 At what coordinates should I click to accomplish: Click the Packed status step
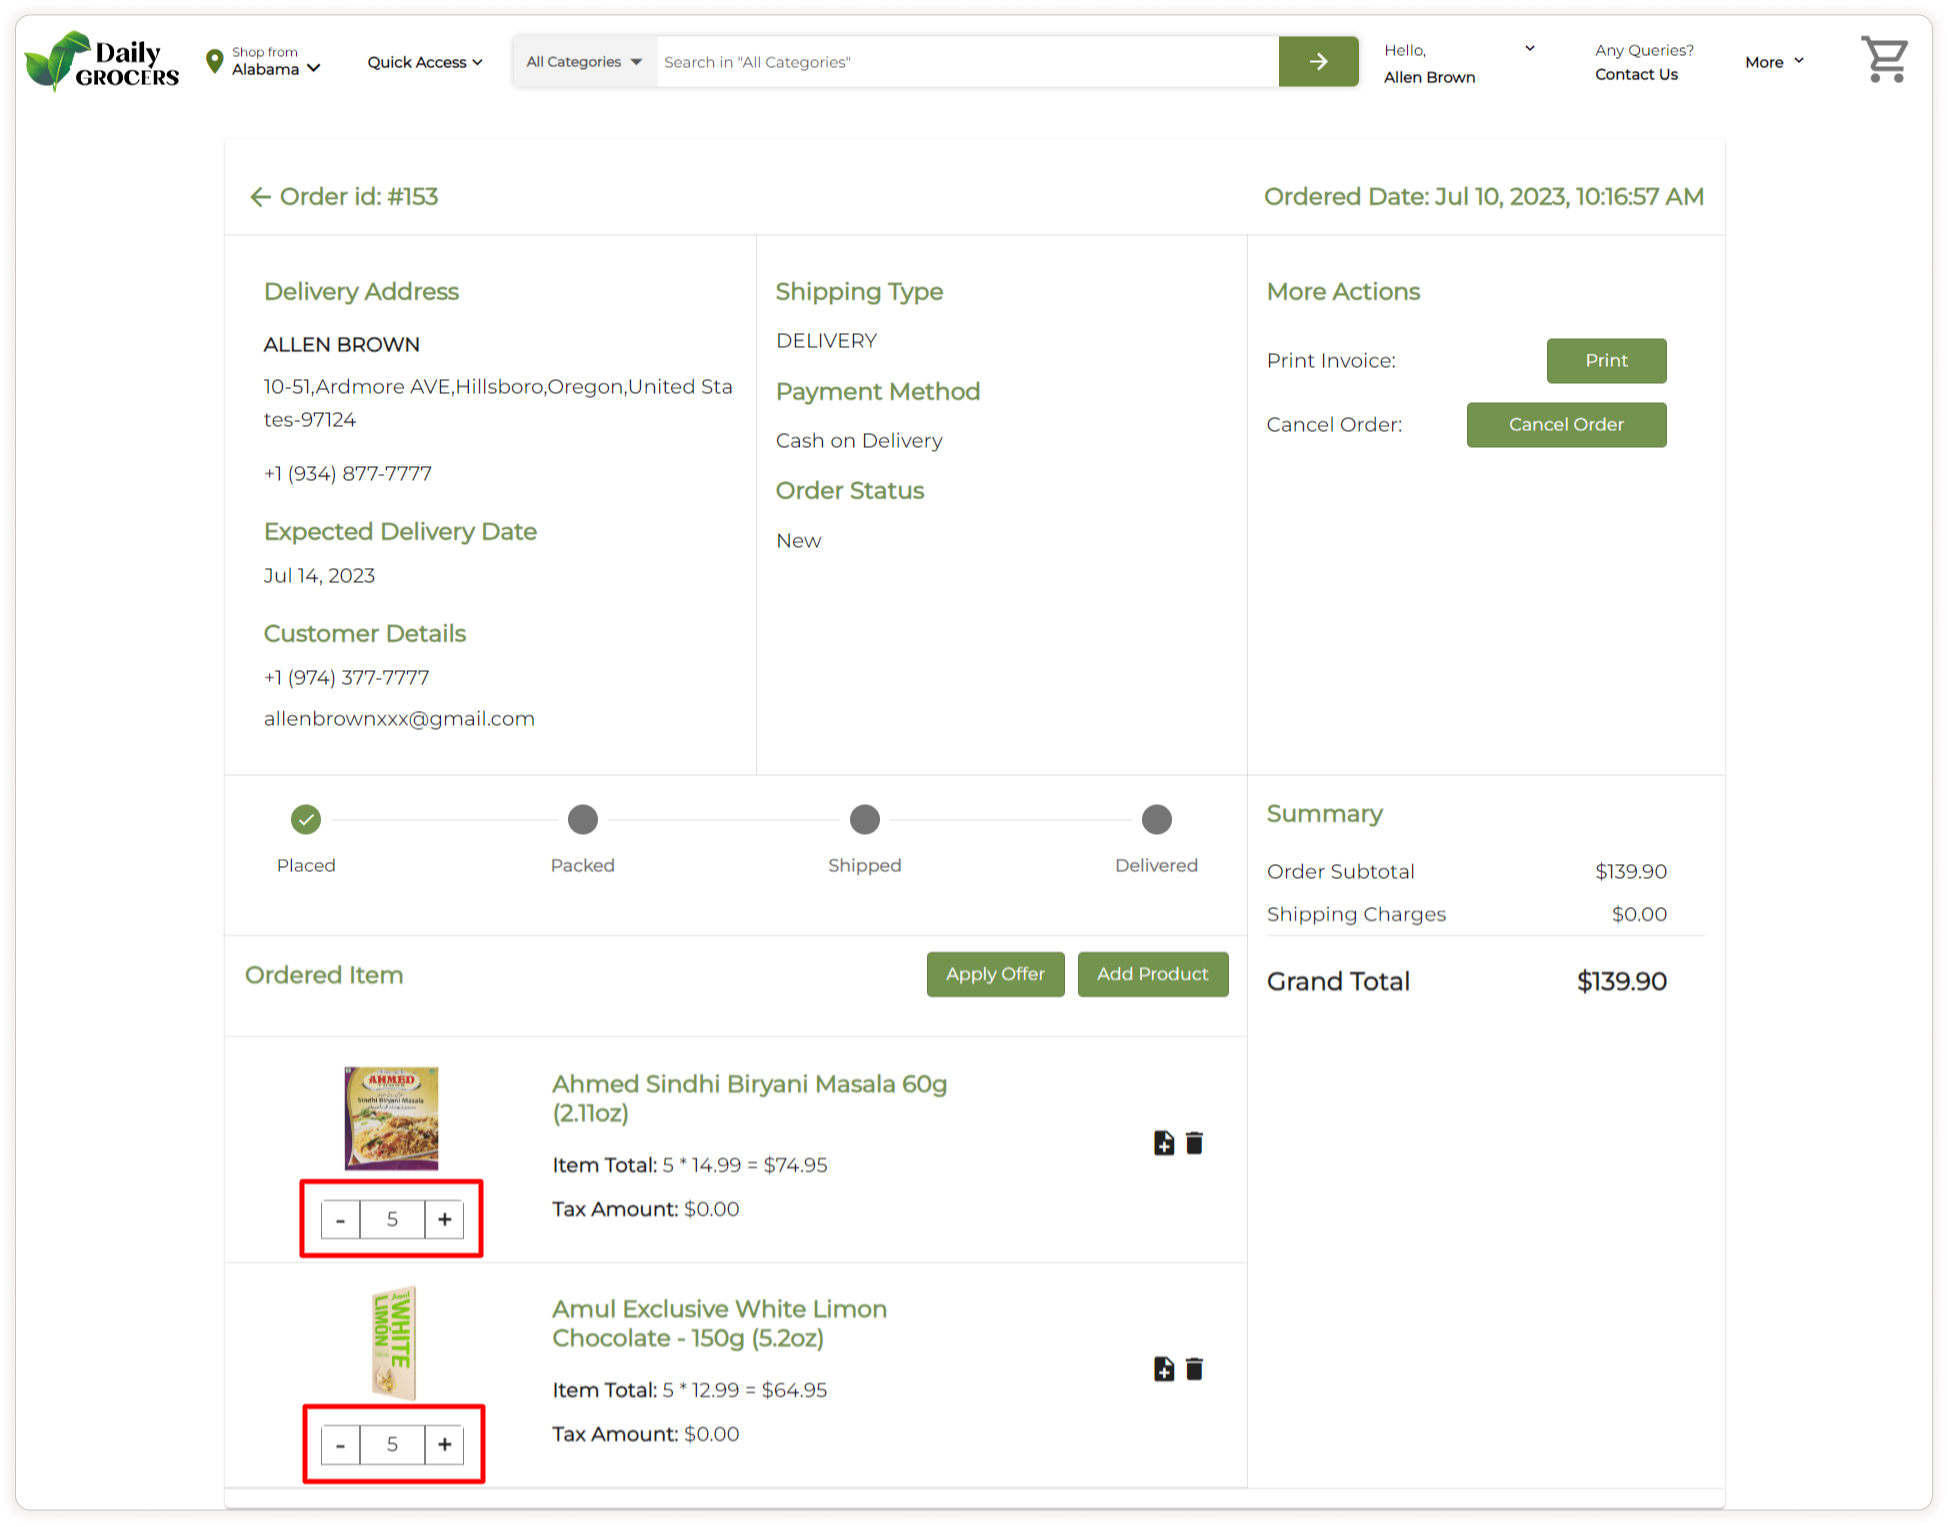(583, 819)
